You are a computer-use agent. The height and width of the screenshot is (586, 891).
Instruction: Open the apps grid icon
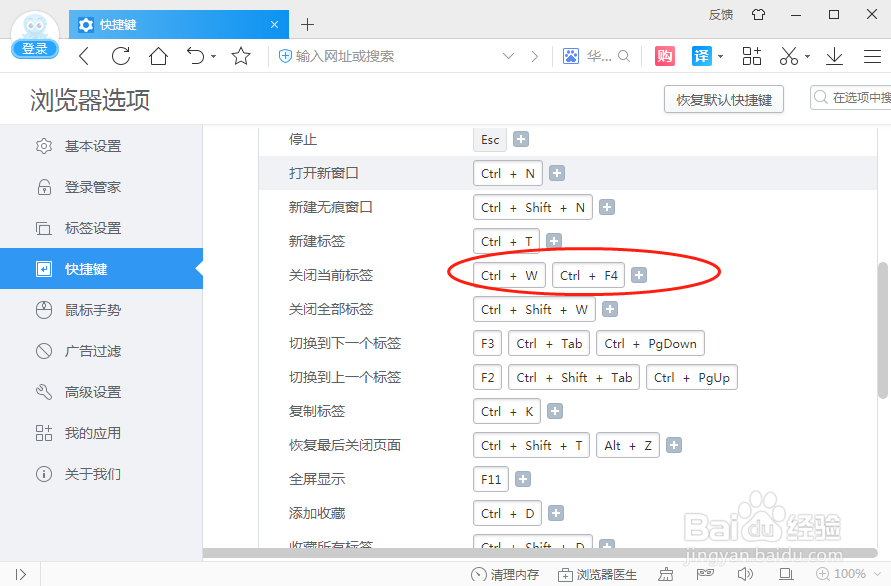752,56
